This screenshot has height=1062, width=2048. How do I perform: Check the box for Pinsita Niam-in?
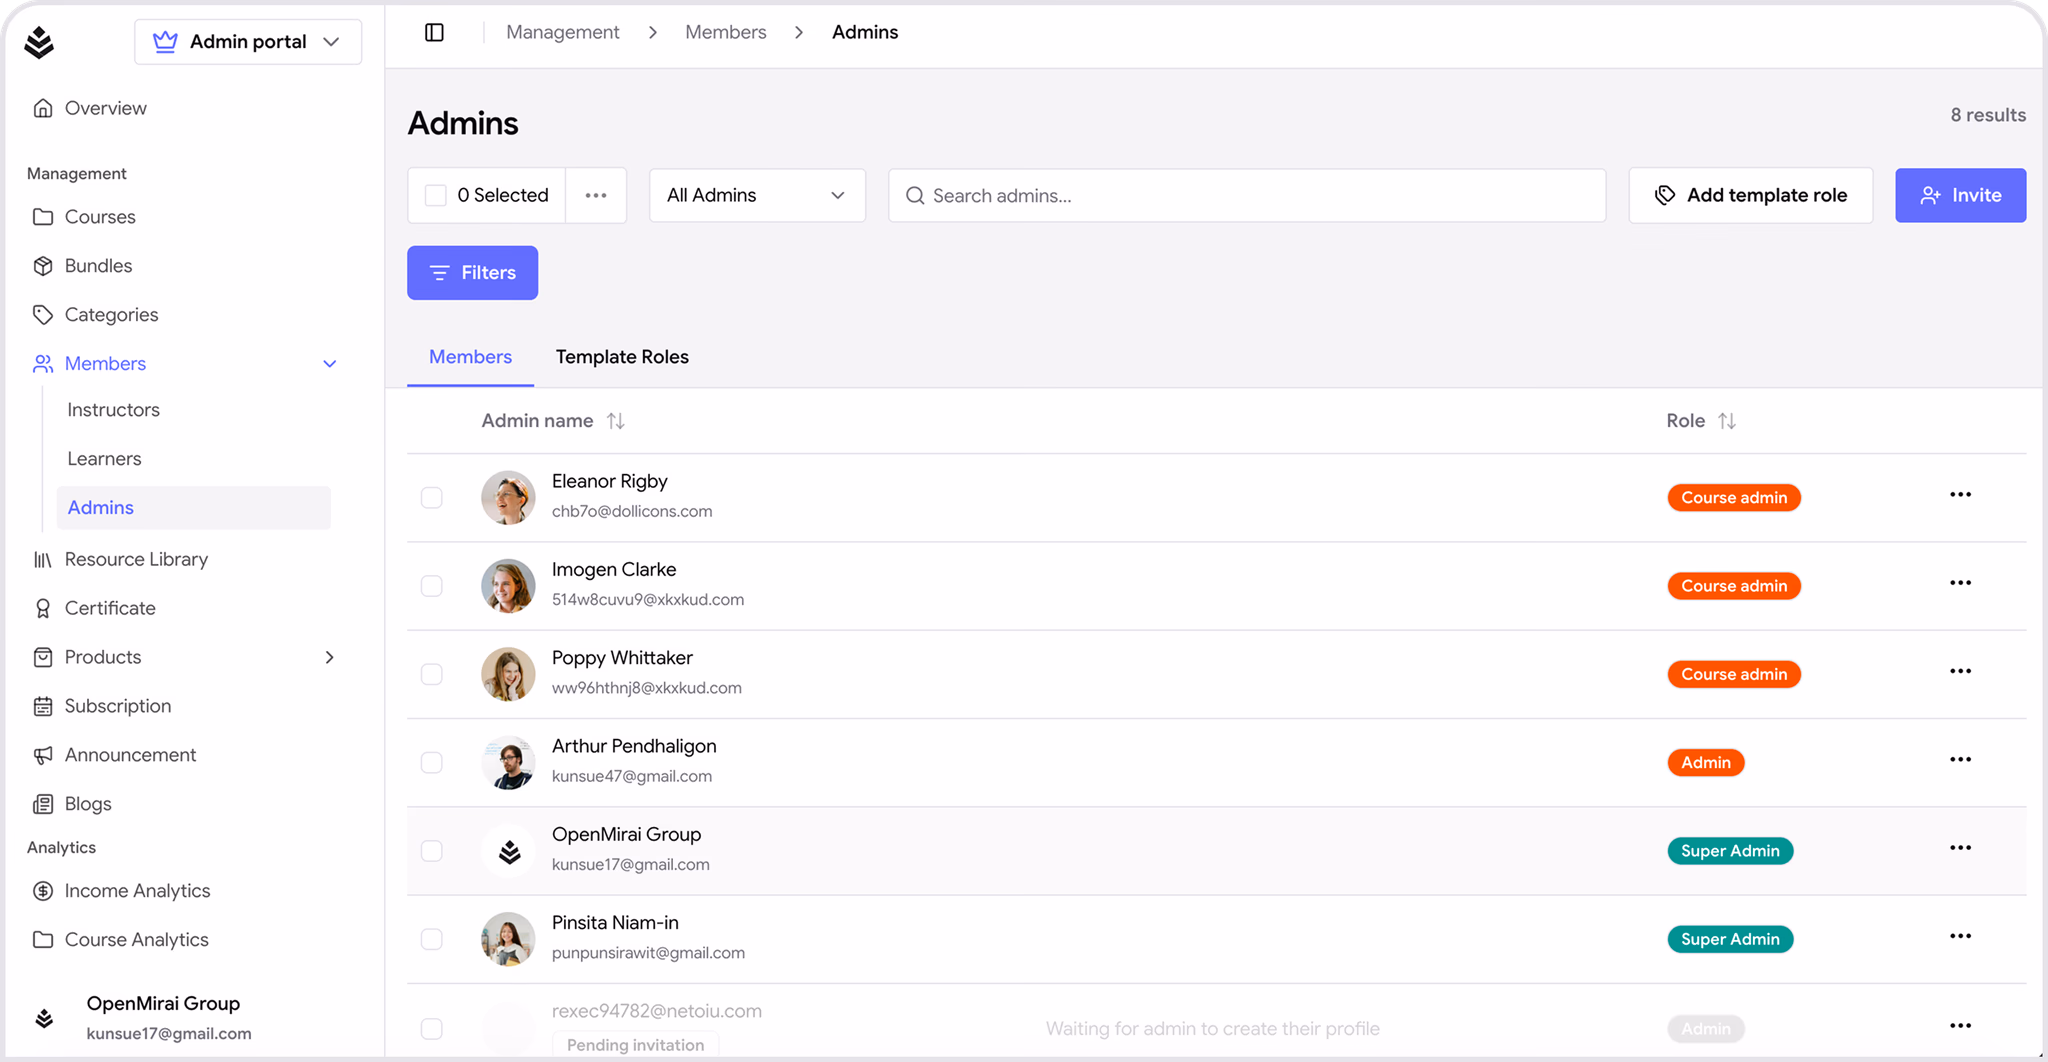[x=432, y=939]
